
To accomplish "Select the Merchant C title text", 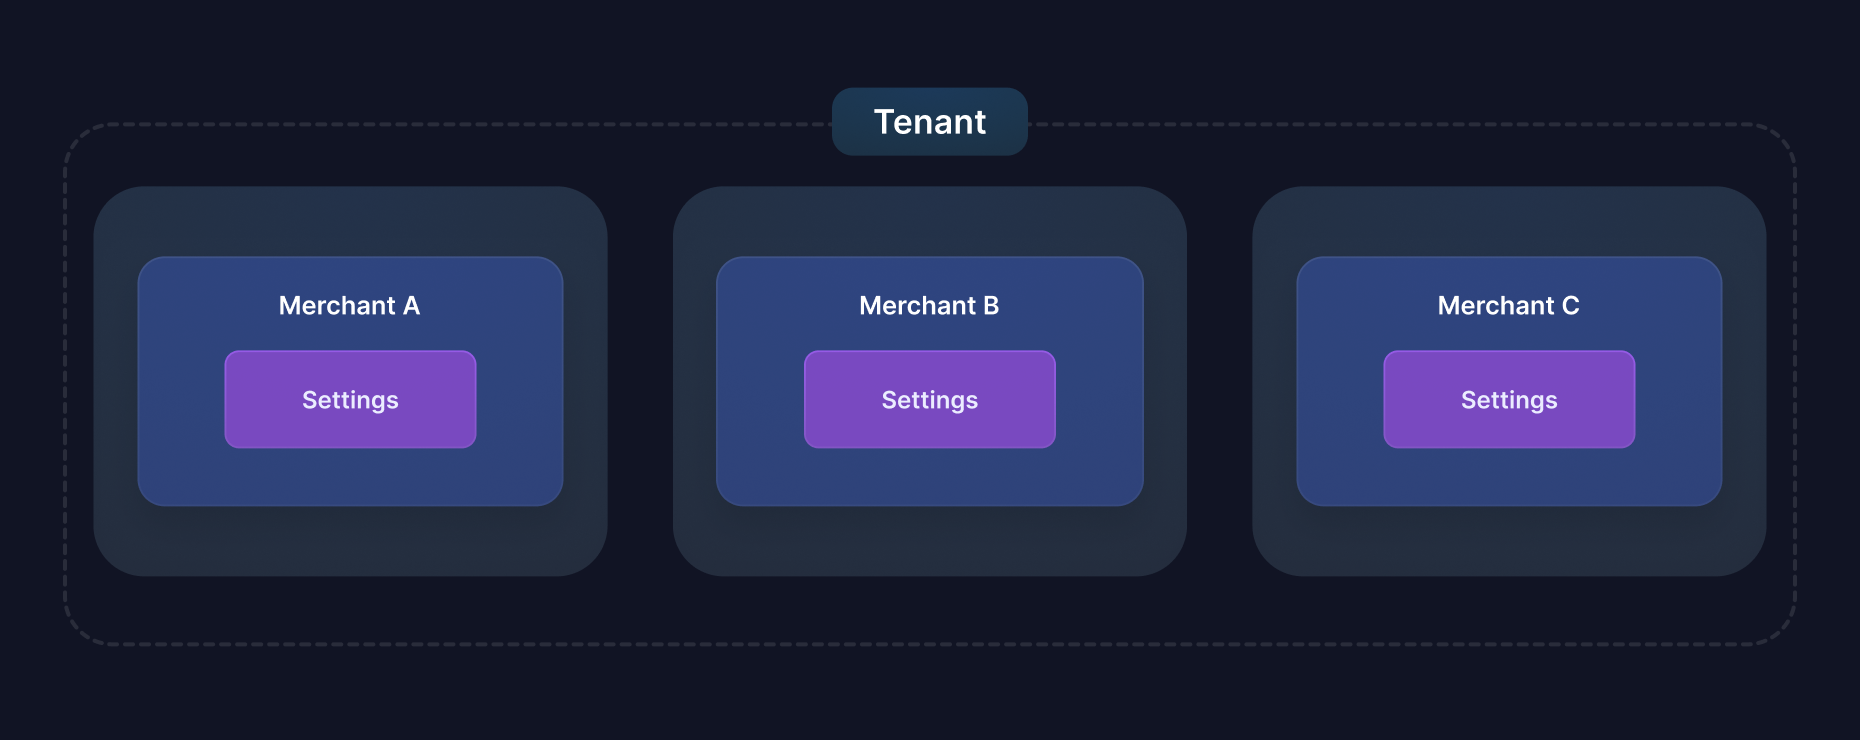I will (x=1508, y=306).
